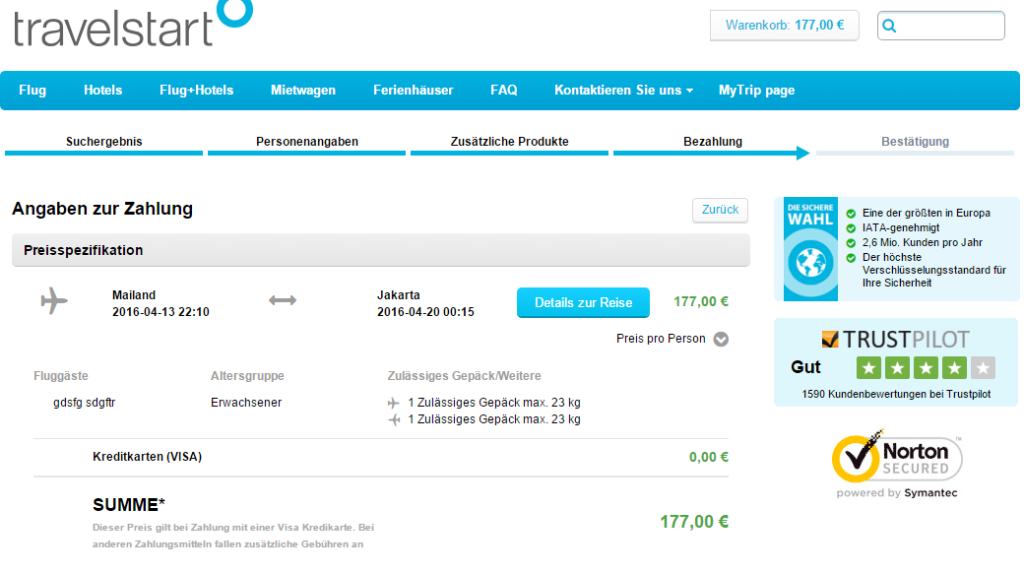This screenshot has width=1024, height=572.
Task: Click first baggage airplane icon
Action: (393, 403)
